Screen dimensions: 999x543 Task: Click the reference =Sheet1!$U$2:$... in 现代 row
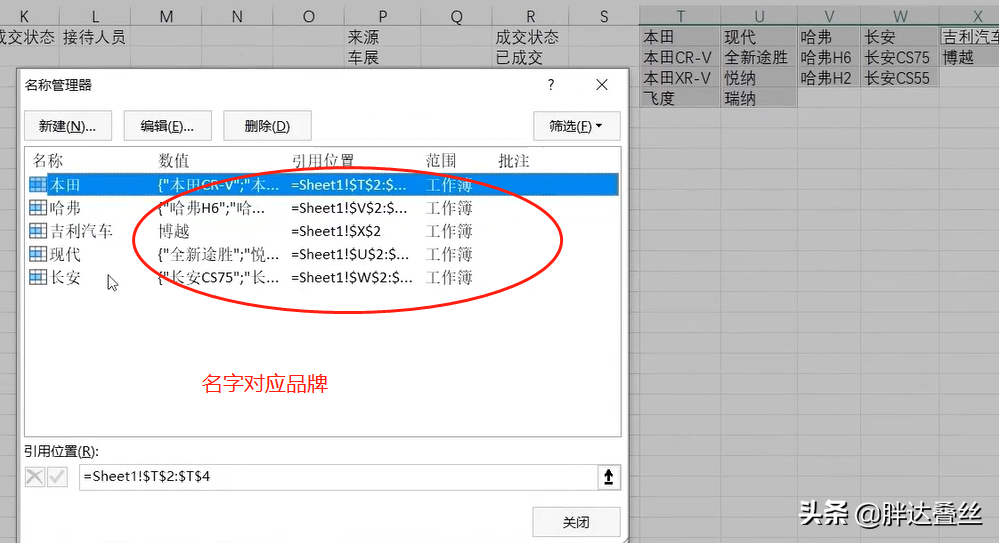click(x=350, y=254)
